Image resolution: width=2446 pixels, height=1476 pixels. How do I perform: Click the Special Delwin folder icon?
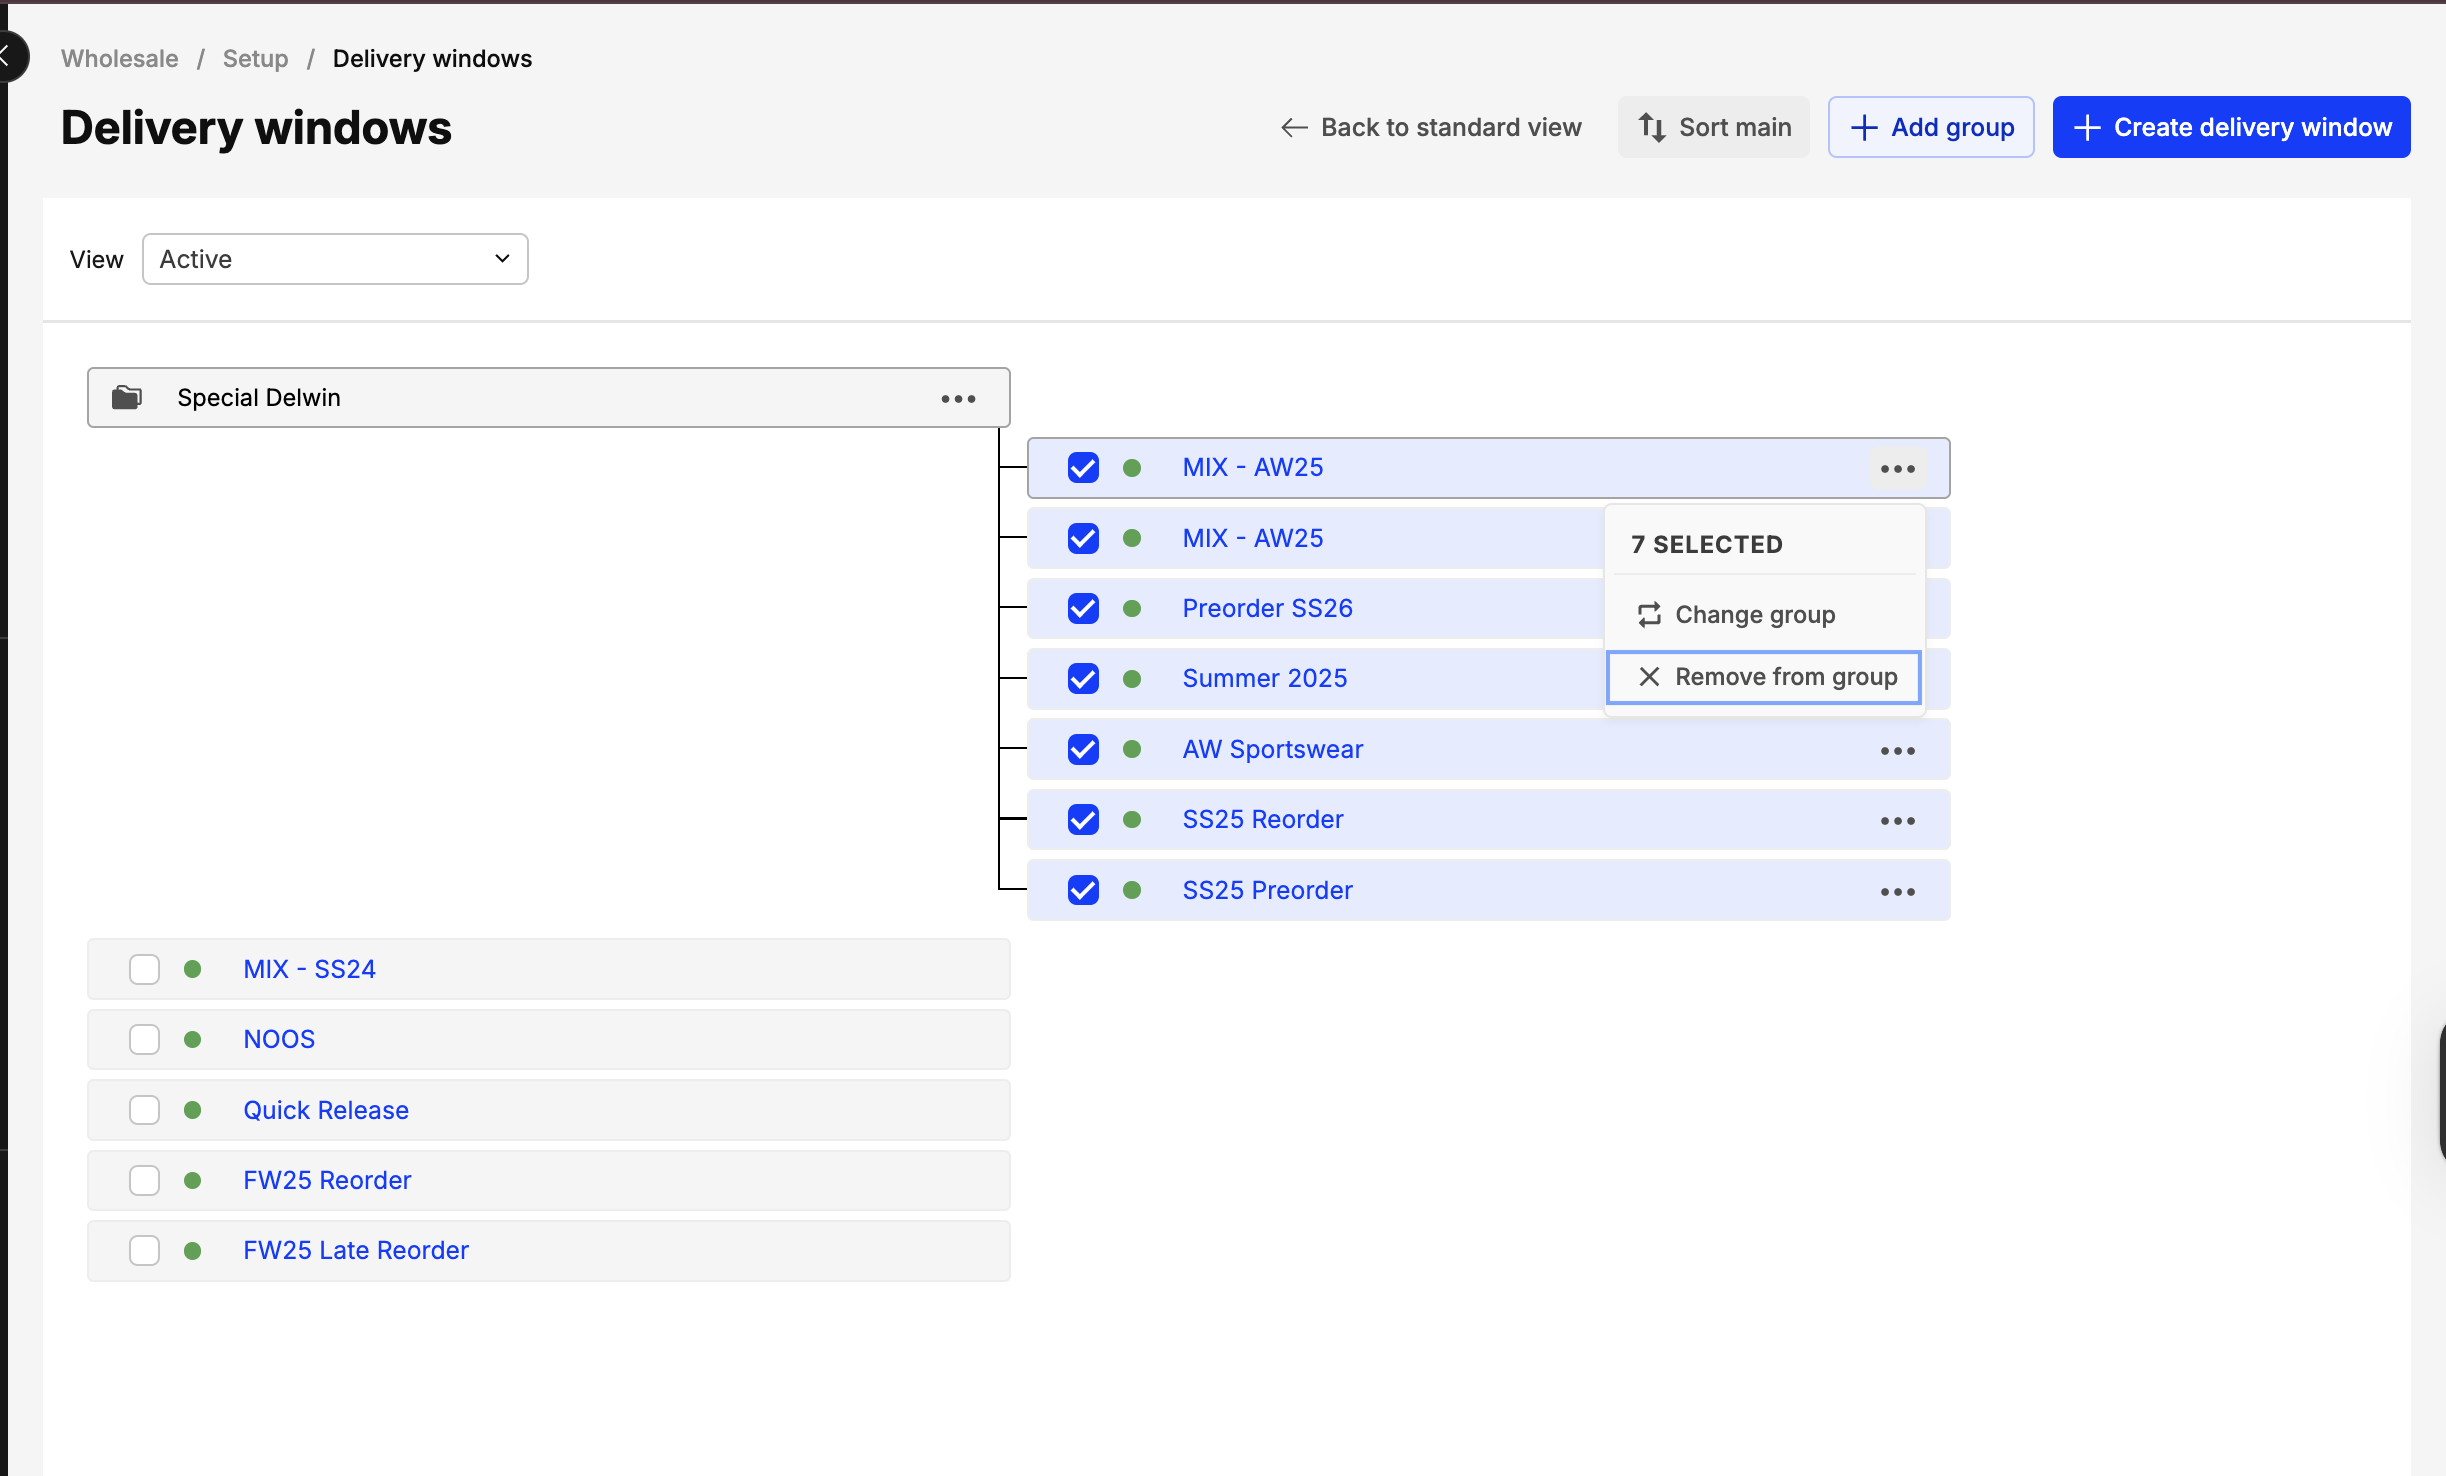point(126,398)
